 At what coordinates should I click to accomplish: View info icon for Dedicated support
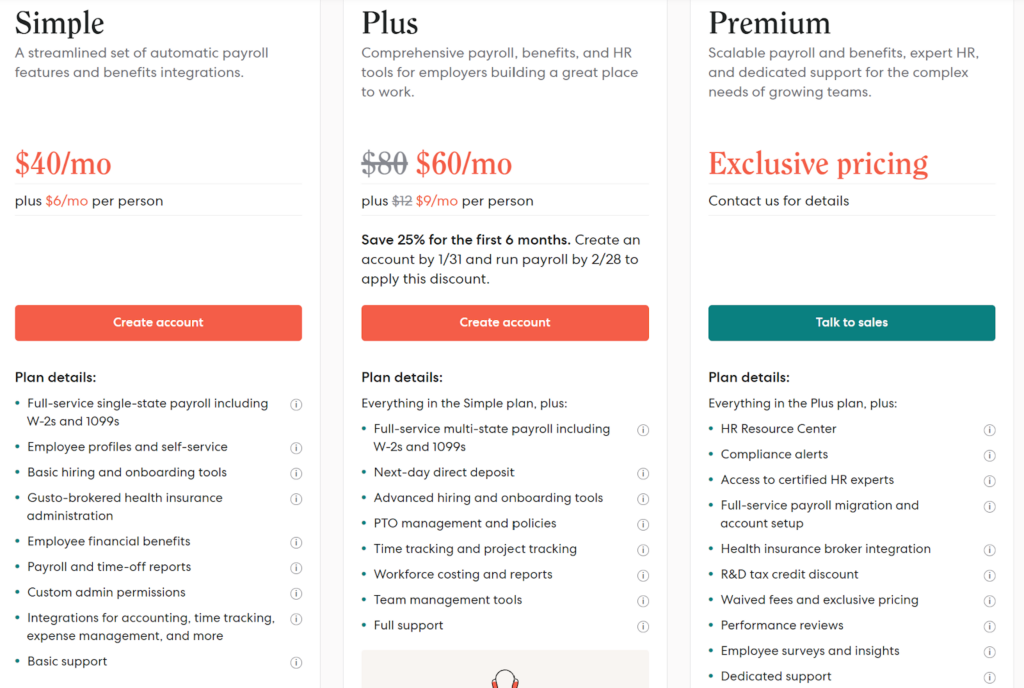[990, 676]
